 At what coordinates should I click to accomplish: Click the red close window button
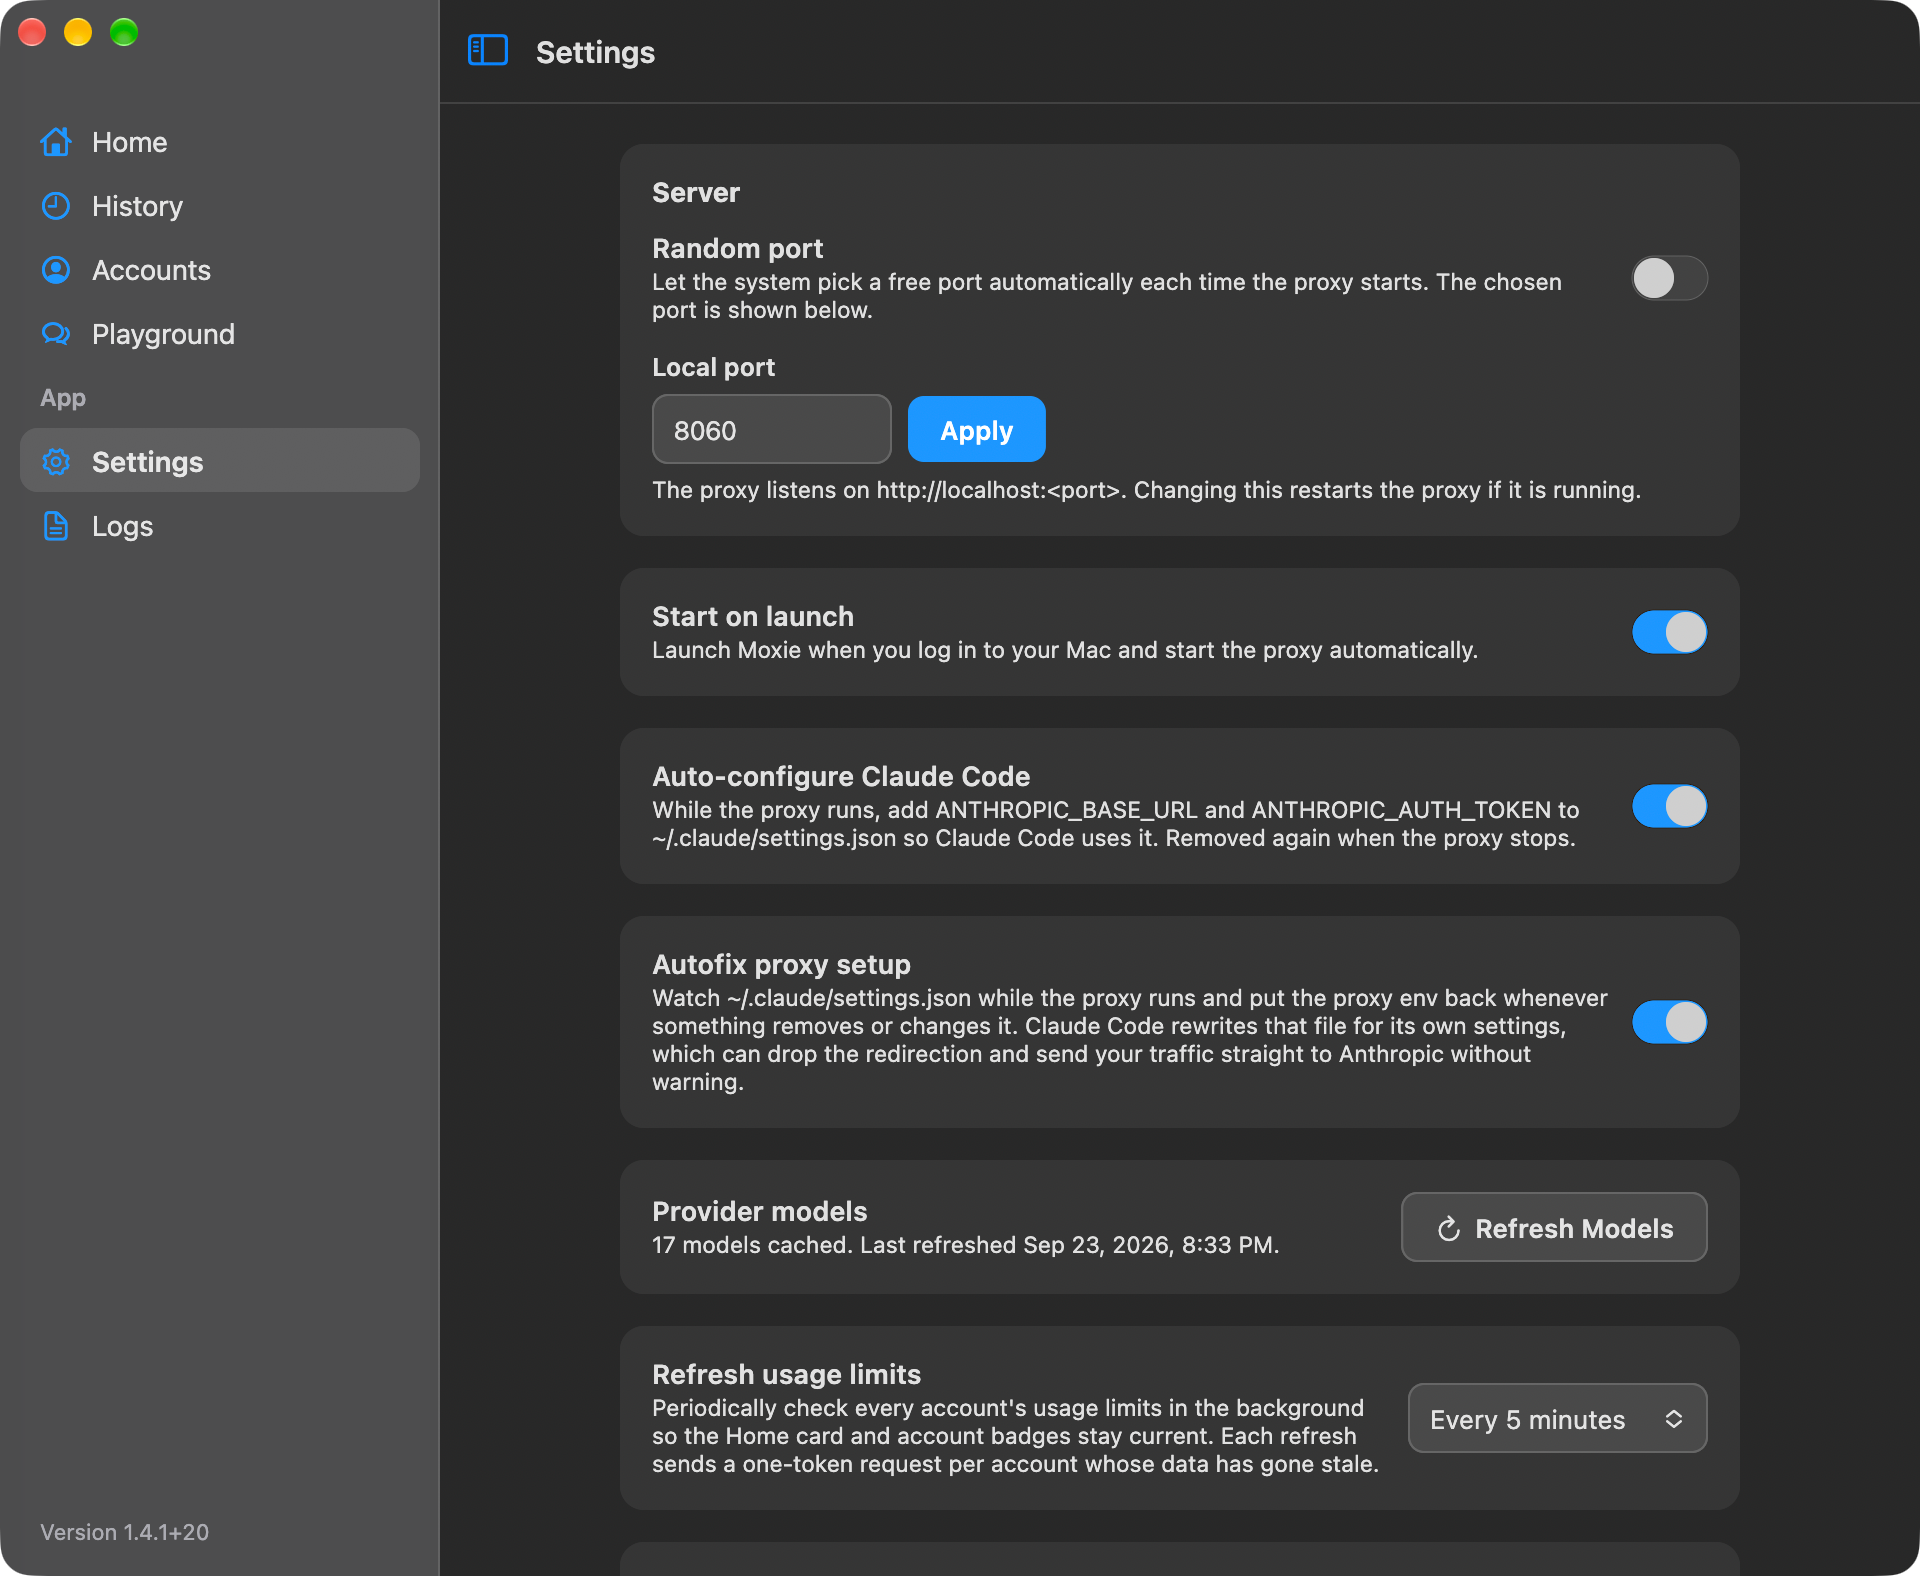pyautogui.click(x=32, y=32)
